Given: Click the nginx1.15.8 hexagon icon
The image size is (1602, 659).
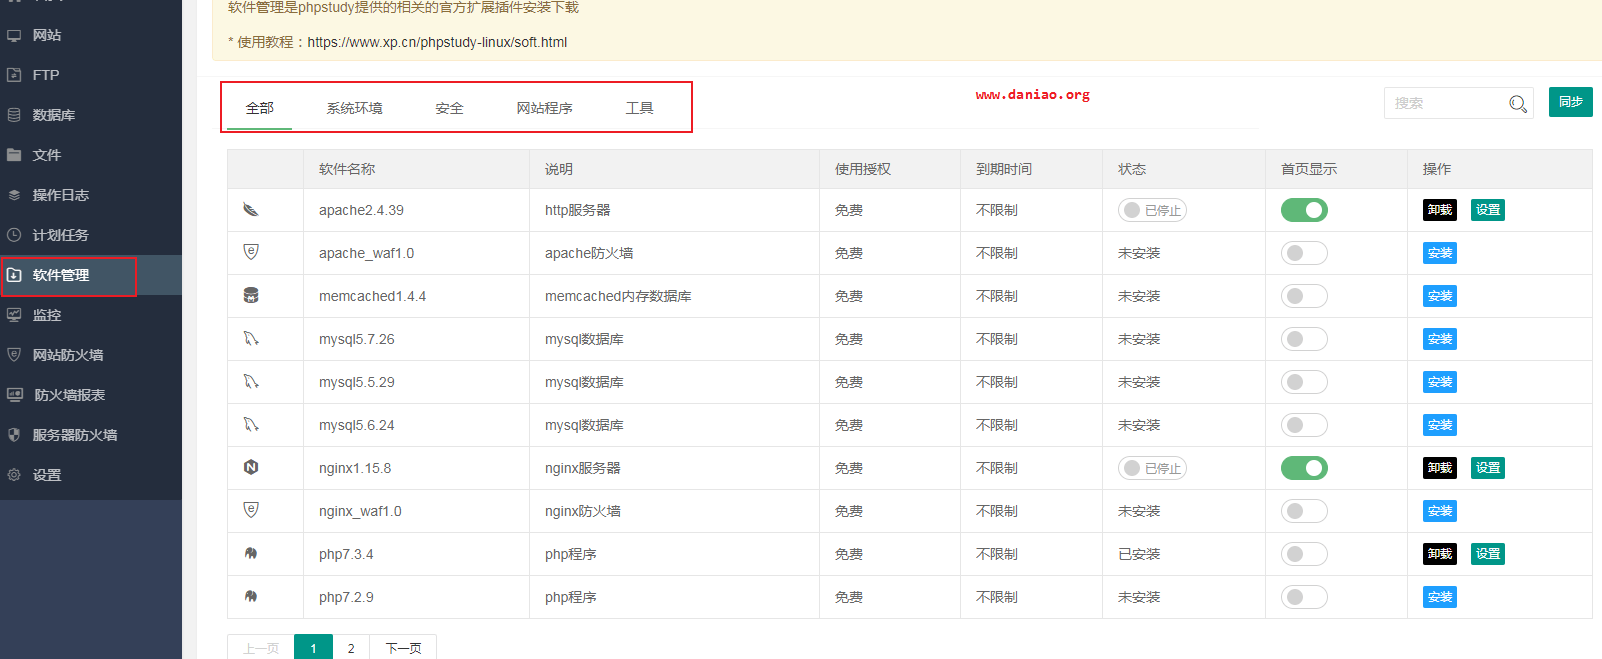Looking at the screenshot, I should (251, 467).
